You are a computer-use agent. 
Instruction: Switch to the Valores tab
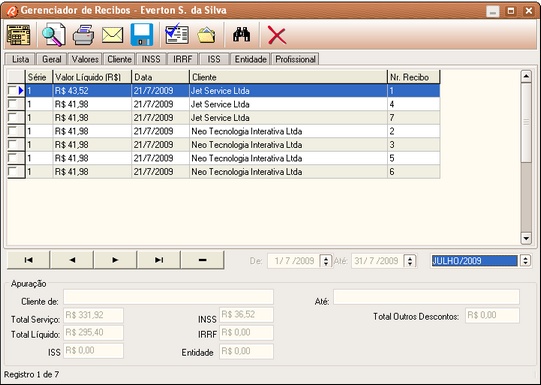pyautogui.click(x=85, y=59)
